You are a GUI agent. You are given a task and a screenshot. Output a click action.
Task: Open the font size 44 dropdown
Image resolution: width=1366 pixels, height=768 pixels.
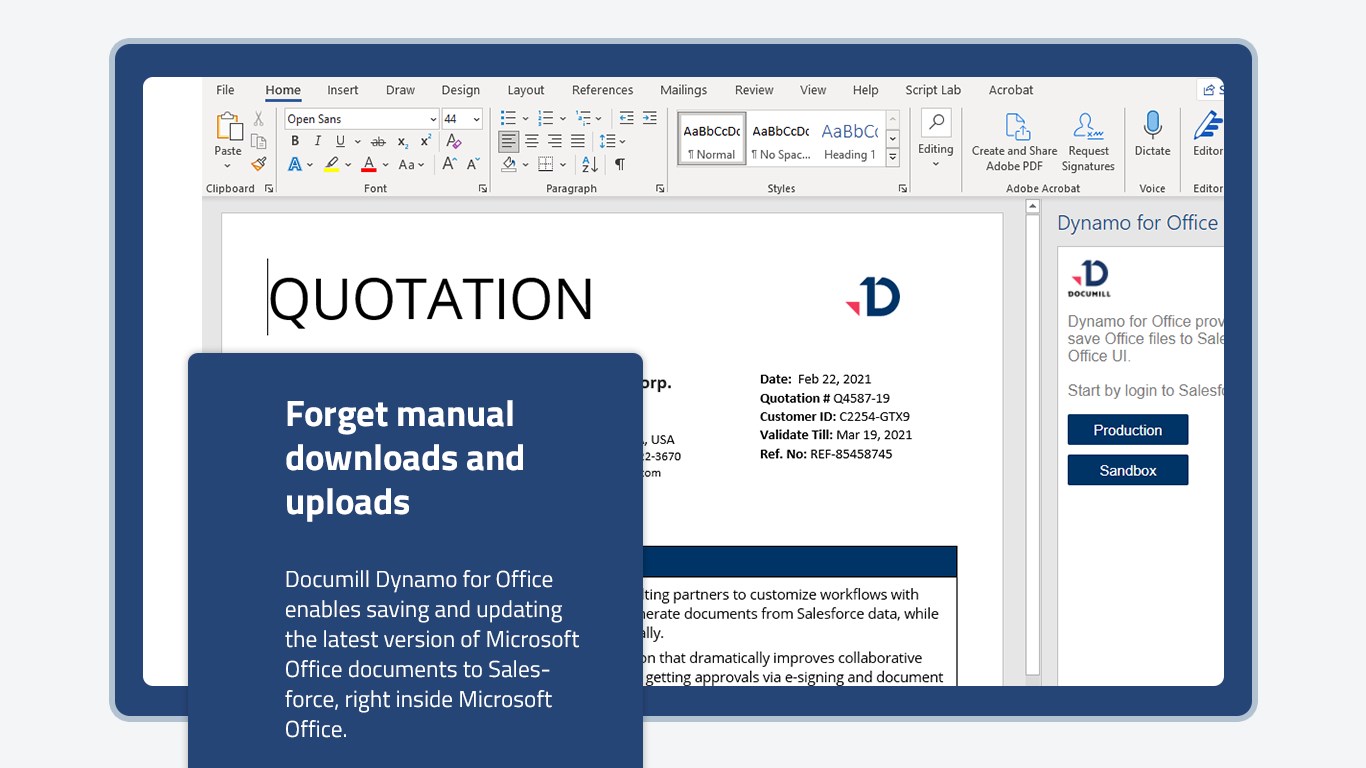coord(476,119)
